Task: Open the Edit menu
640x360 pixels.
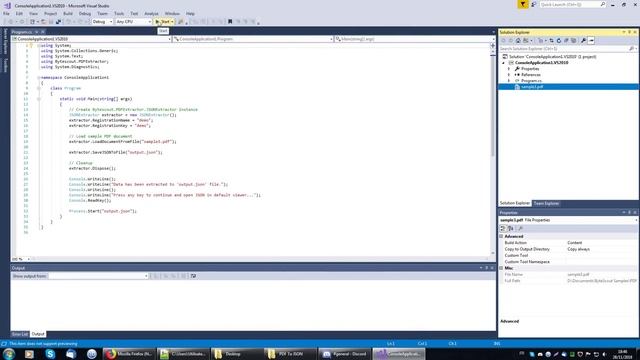Action: 19,13
